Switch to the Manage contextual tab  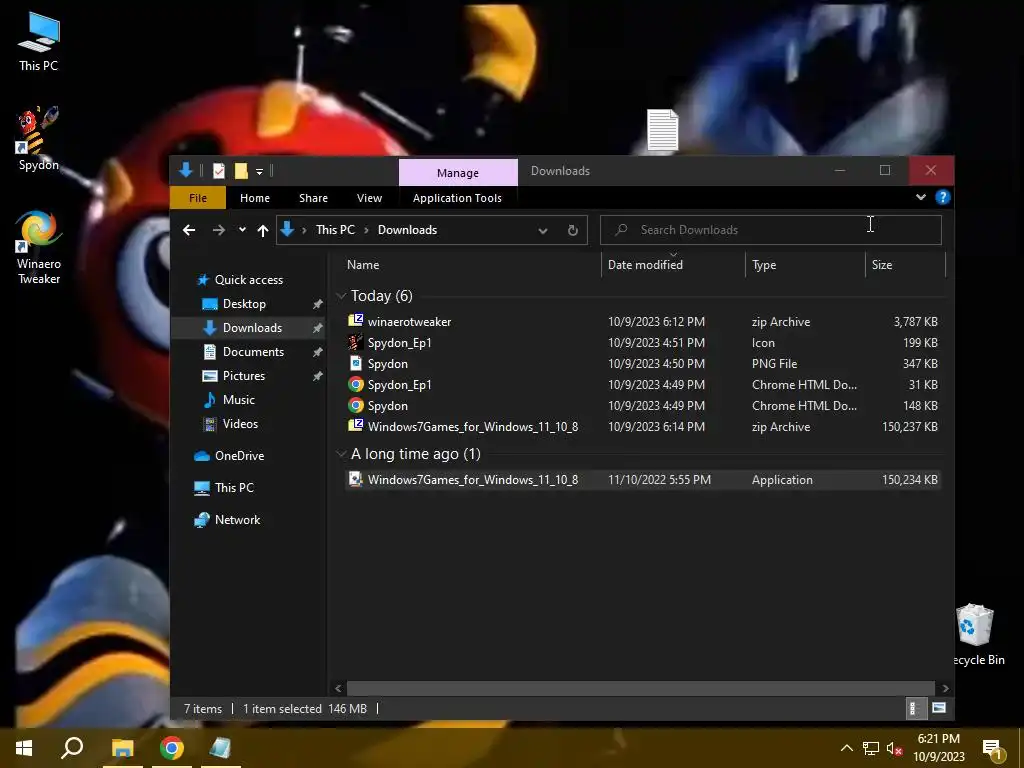(x=458, y=172)
